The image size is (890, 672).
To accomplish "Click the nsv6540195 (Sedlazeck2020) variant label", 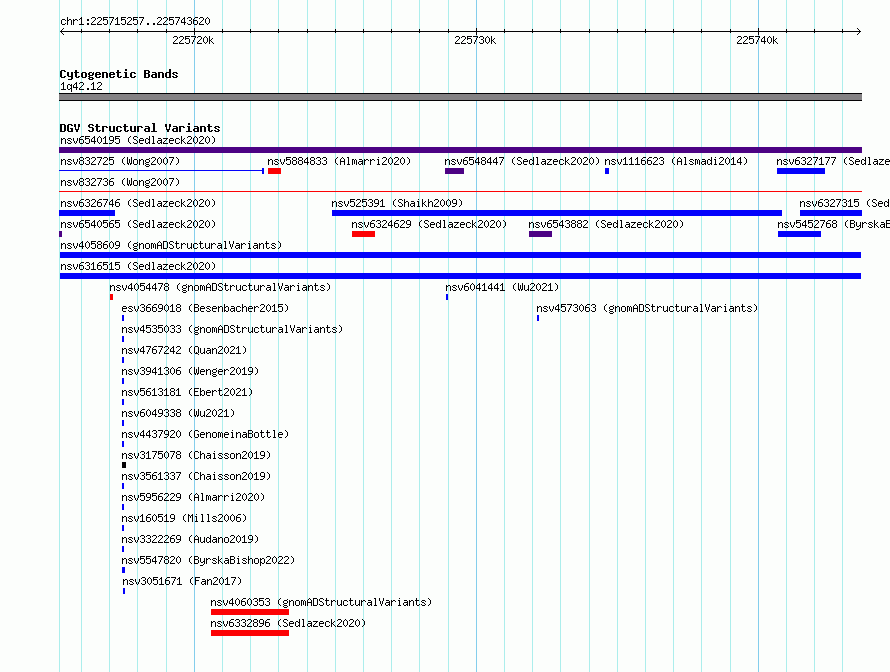I will (x=138, y=140).
